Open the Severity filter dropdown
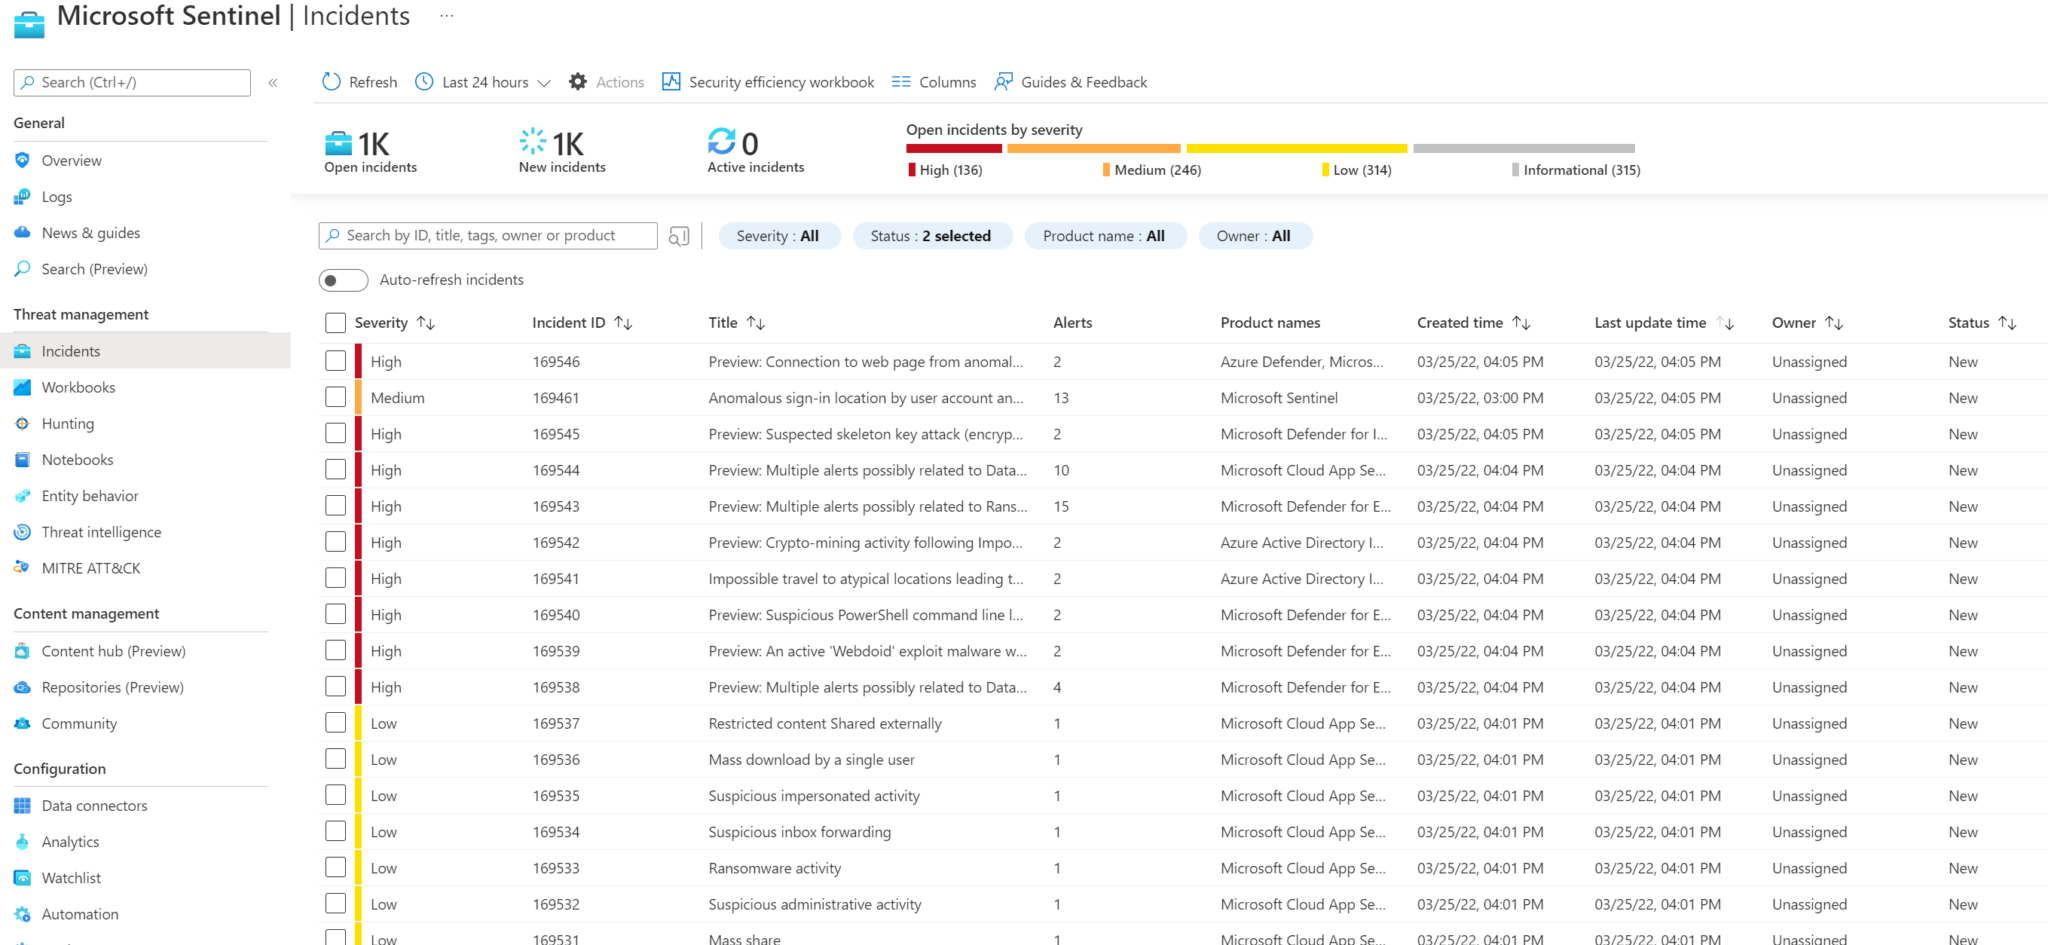2048x945 pixels. pyautogui.click(x=779, y=236)
